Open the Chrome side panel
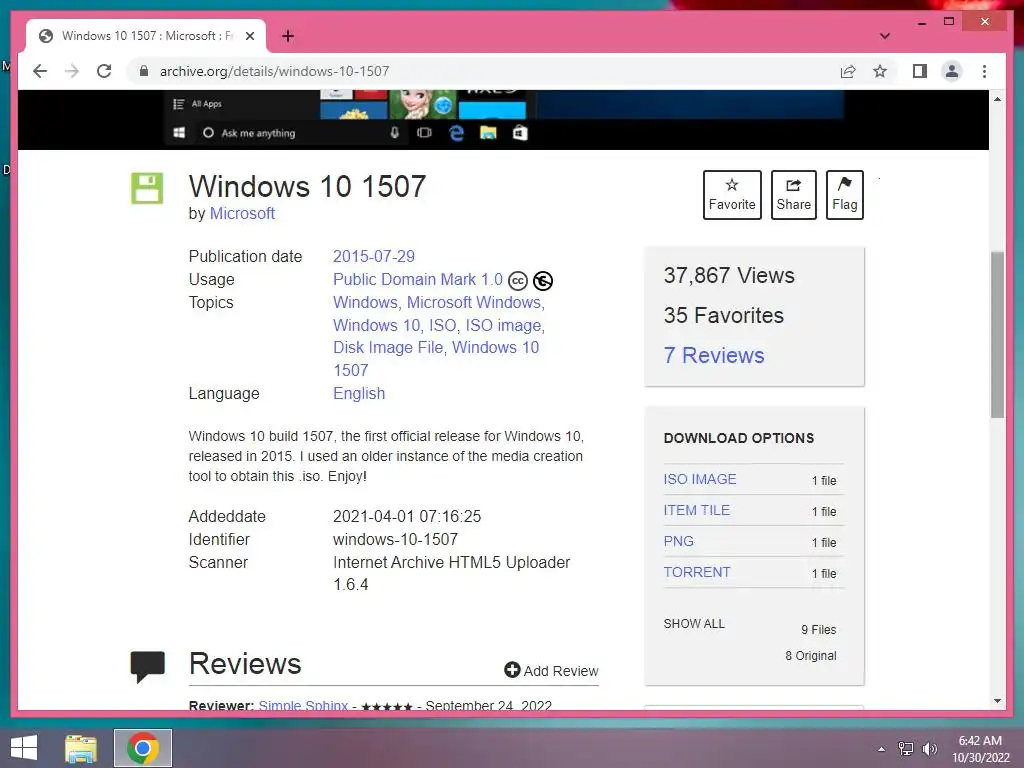Image resolution: width=1024 pixels, height=768 pixels. click(920, 71)
